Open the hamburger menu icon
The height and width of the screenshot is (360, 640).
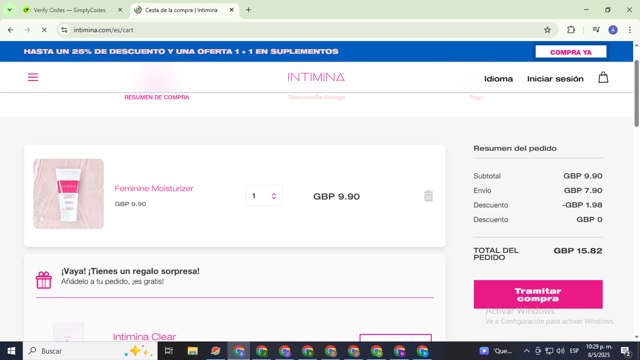(33, 77)
